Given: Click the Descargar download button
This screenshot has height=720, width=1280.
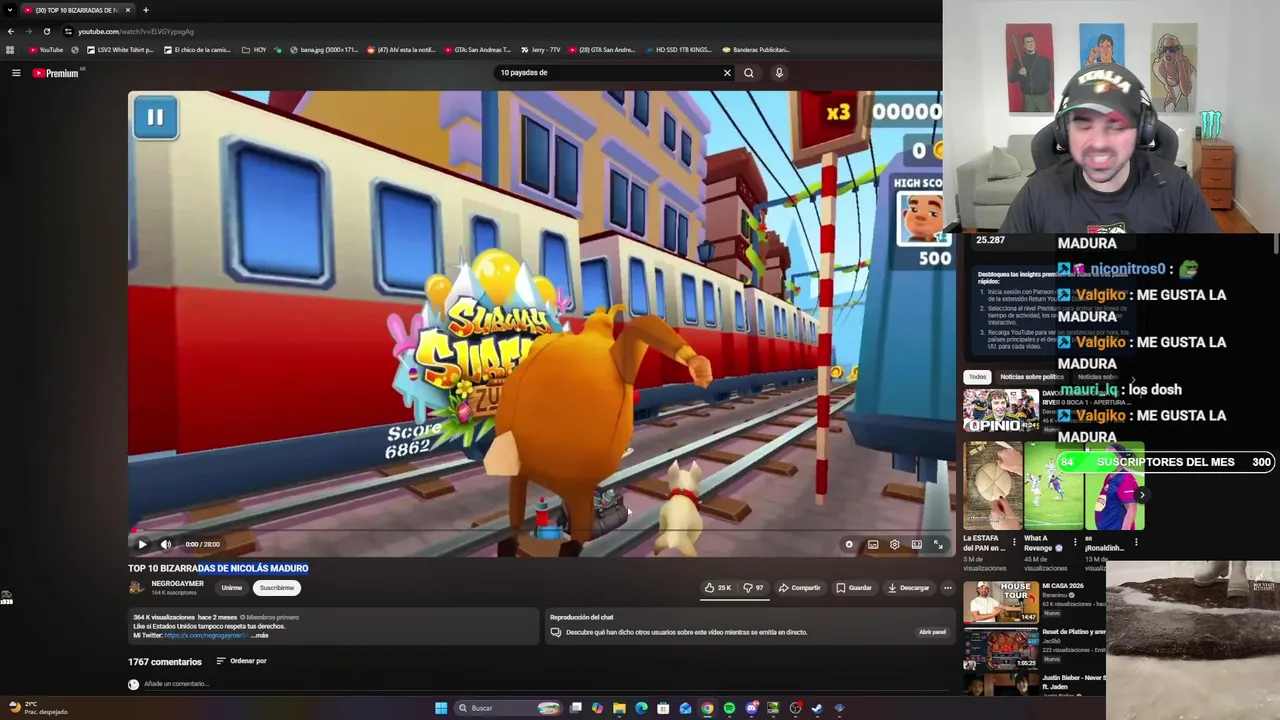Looking at the screenshot, I should [x=909, y=588].
